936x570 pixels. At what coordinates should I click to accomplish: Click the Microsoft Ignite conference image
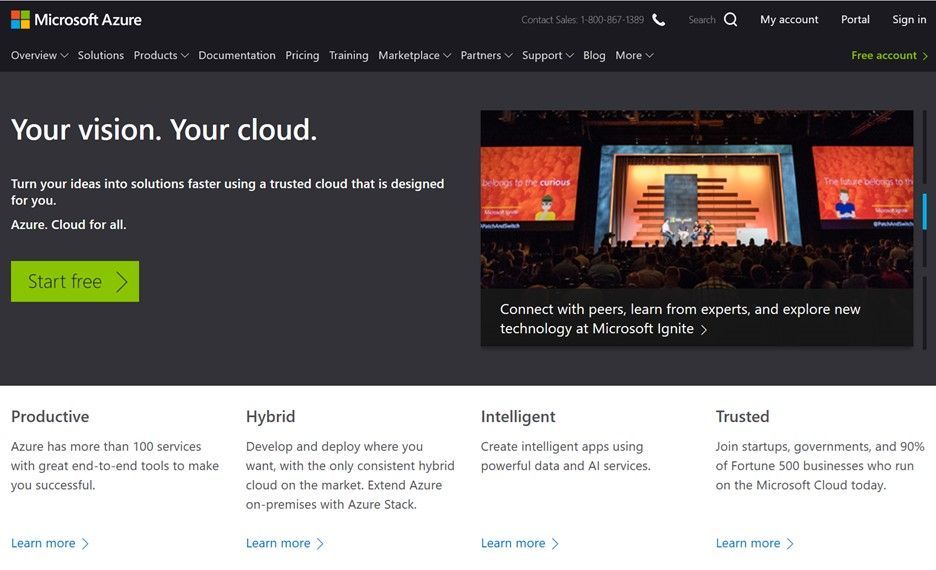point(697,199)
